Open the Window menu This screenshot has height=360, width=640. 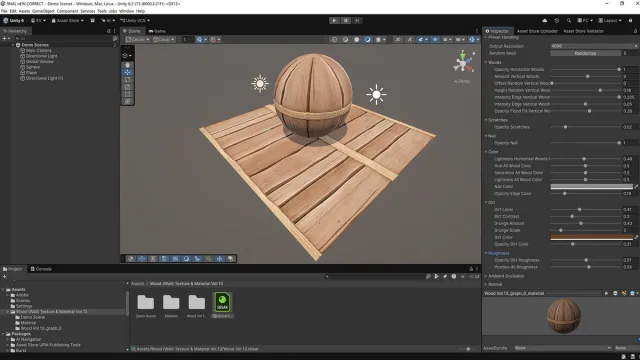(126, 11)
